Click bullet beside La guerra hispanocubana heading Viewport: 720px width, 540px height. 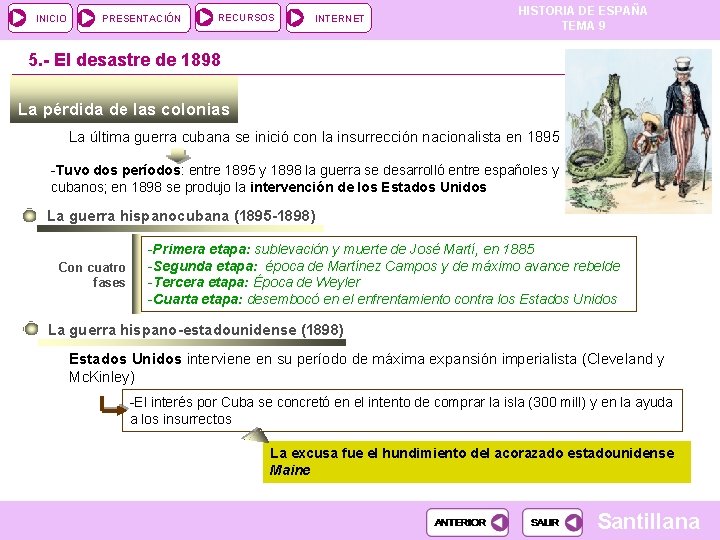pos(30,215)
